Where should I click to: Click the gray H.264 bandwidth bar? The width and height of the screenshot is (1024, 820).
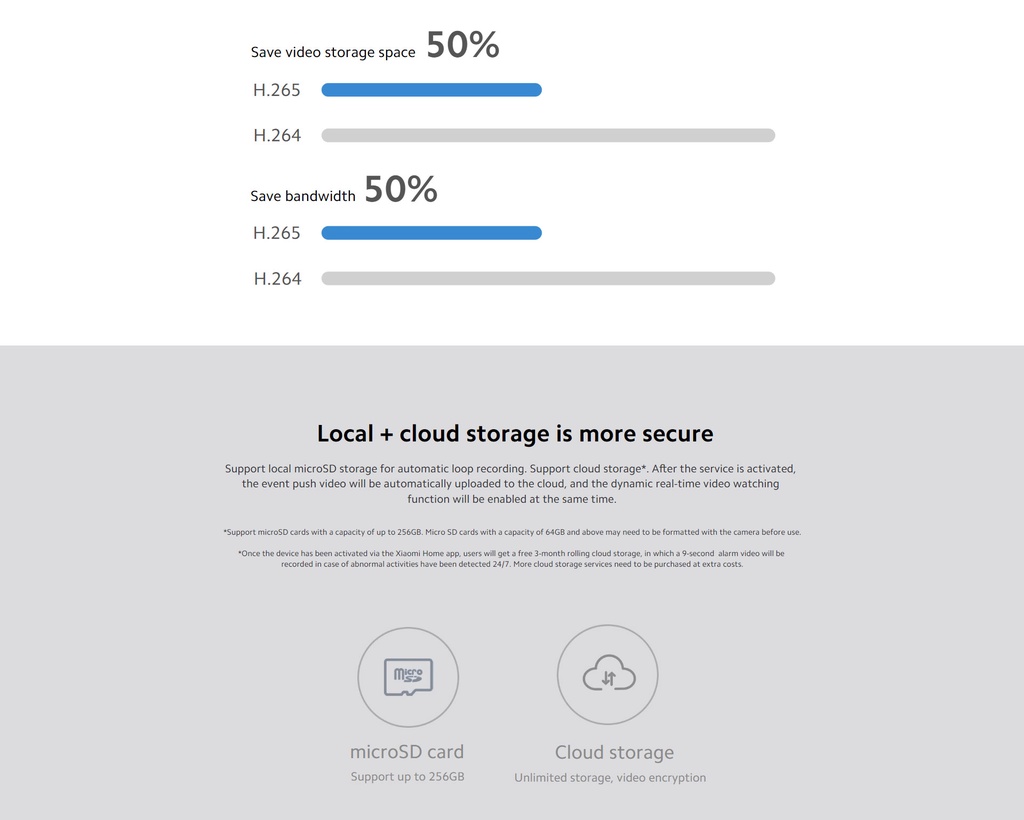click(x=548, y=278)
